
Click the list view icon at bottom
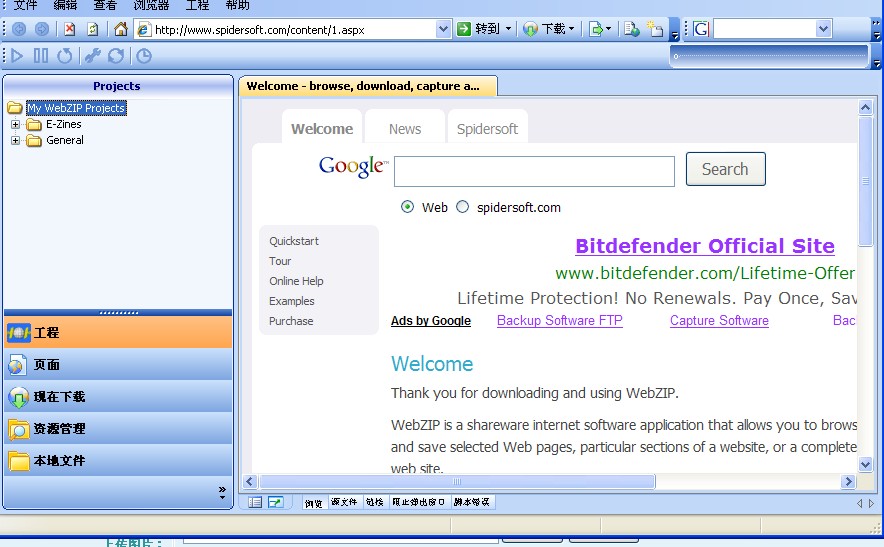click(255, 502)
